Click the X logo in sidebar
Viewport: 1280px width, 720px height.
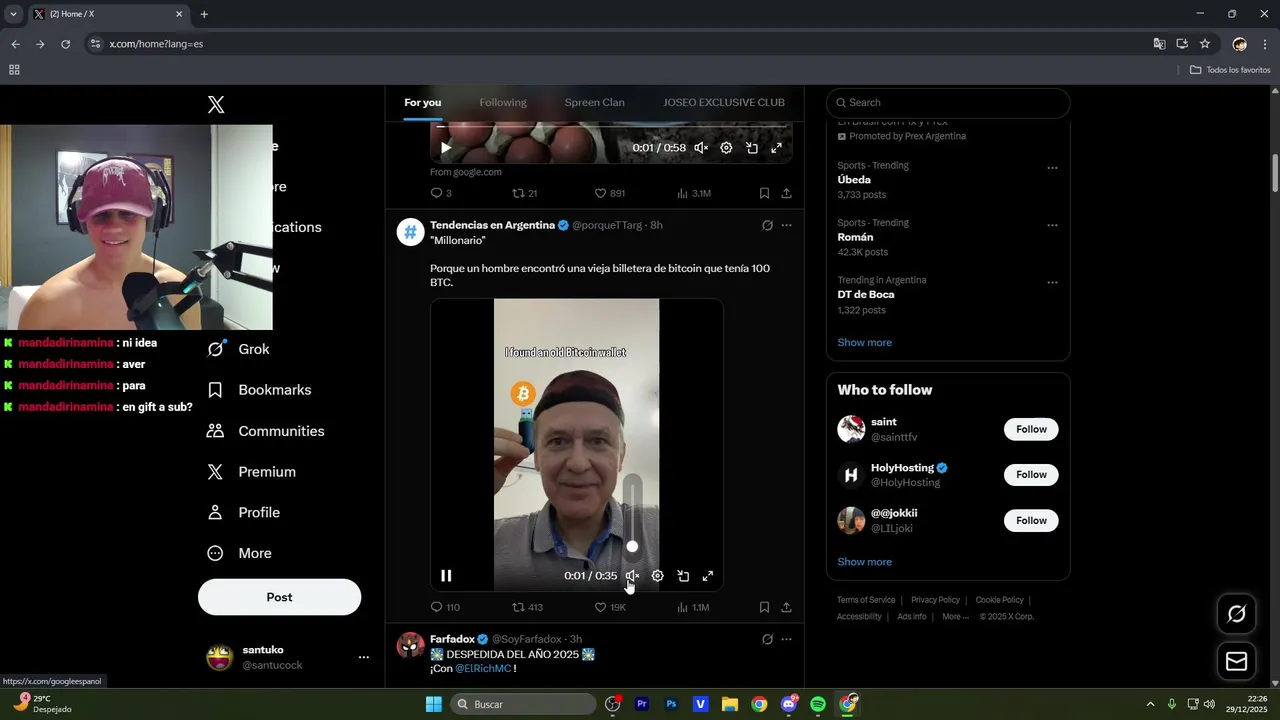click(x=216, y=104)
